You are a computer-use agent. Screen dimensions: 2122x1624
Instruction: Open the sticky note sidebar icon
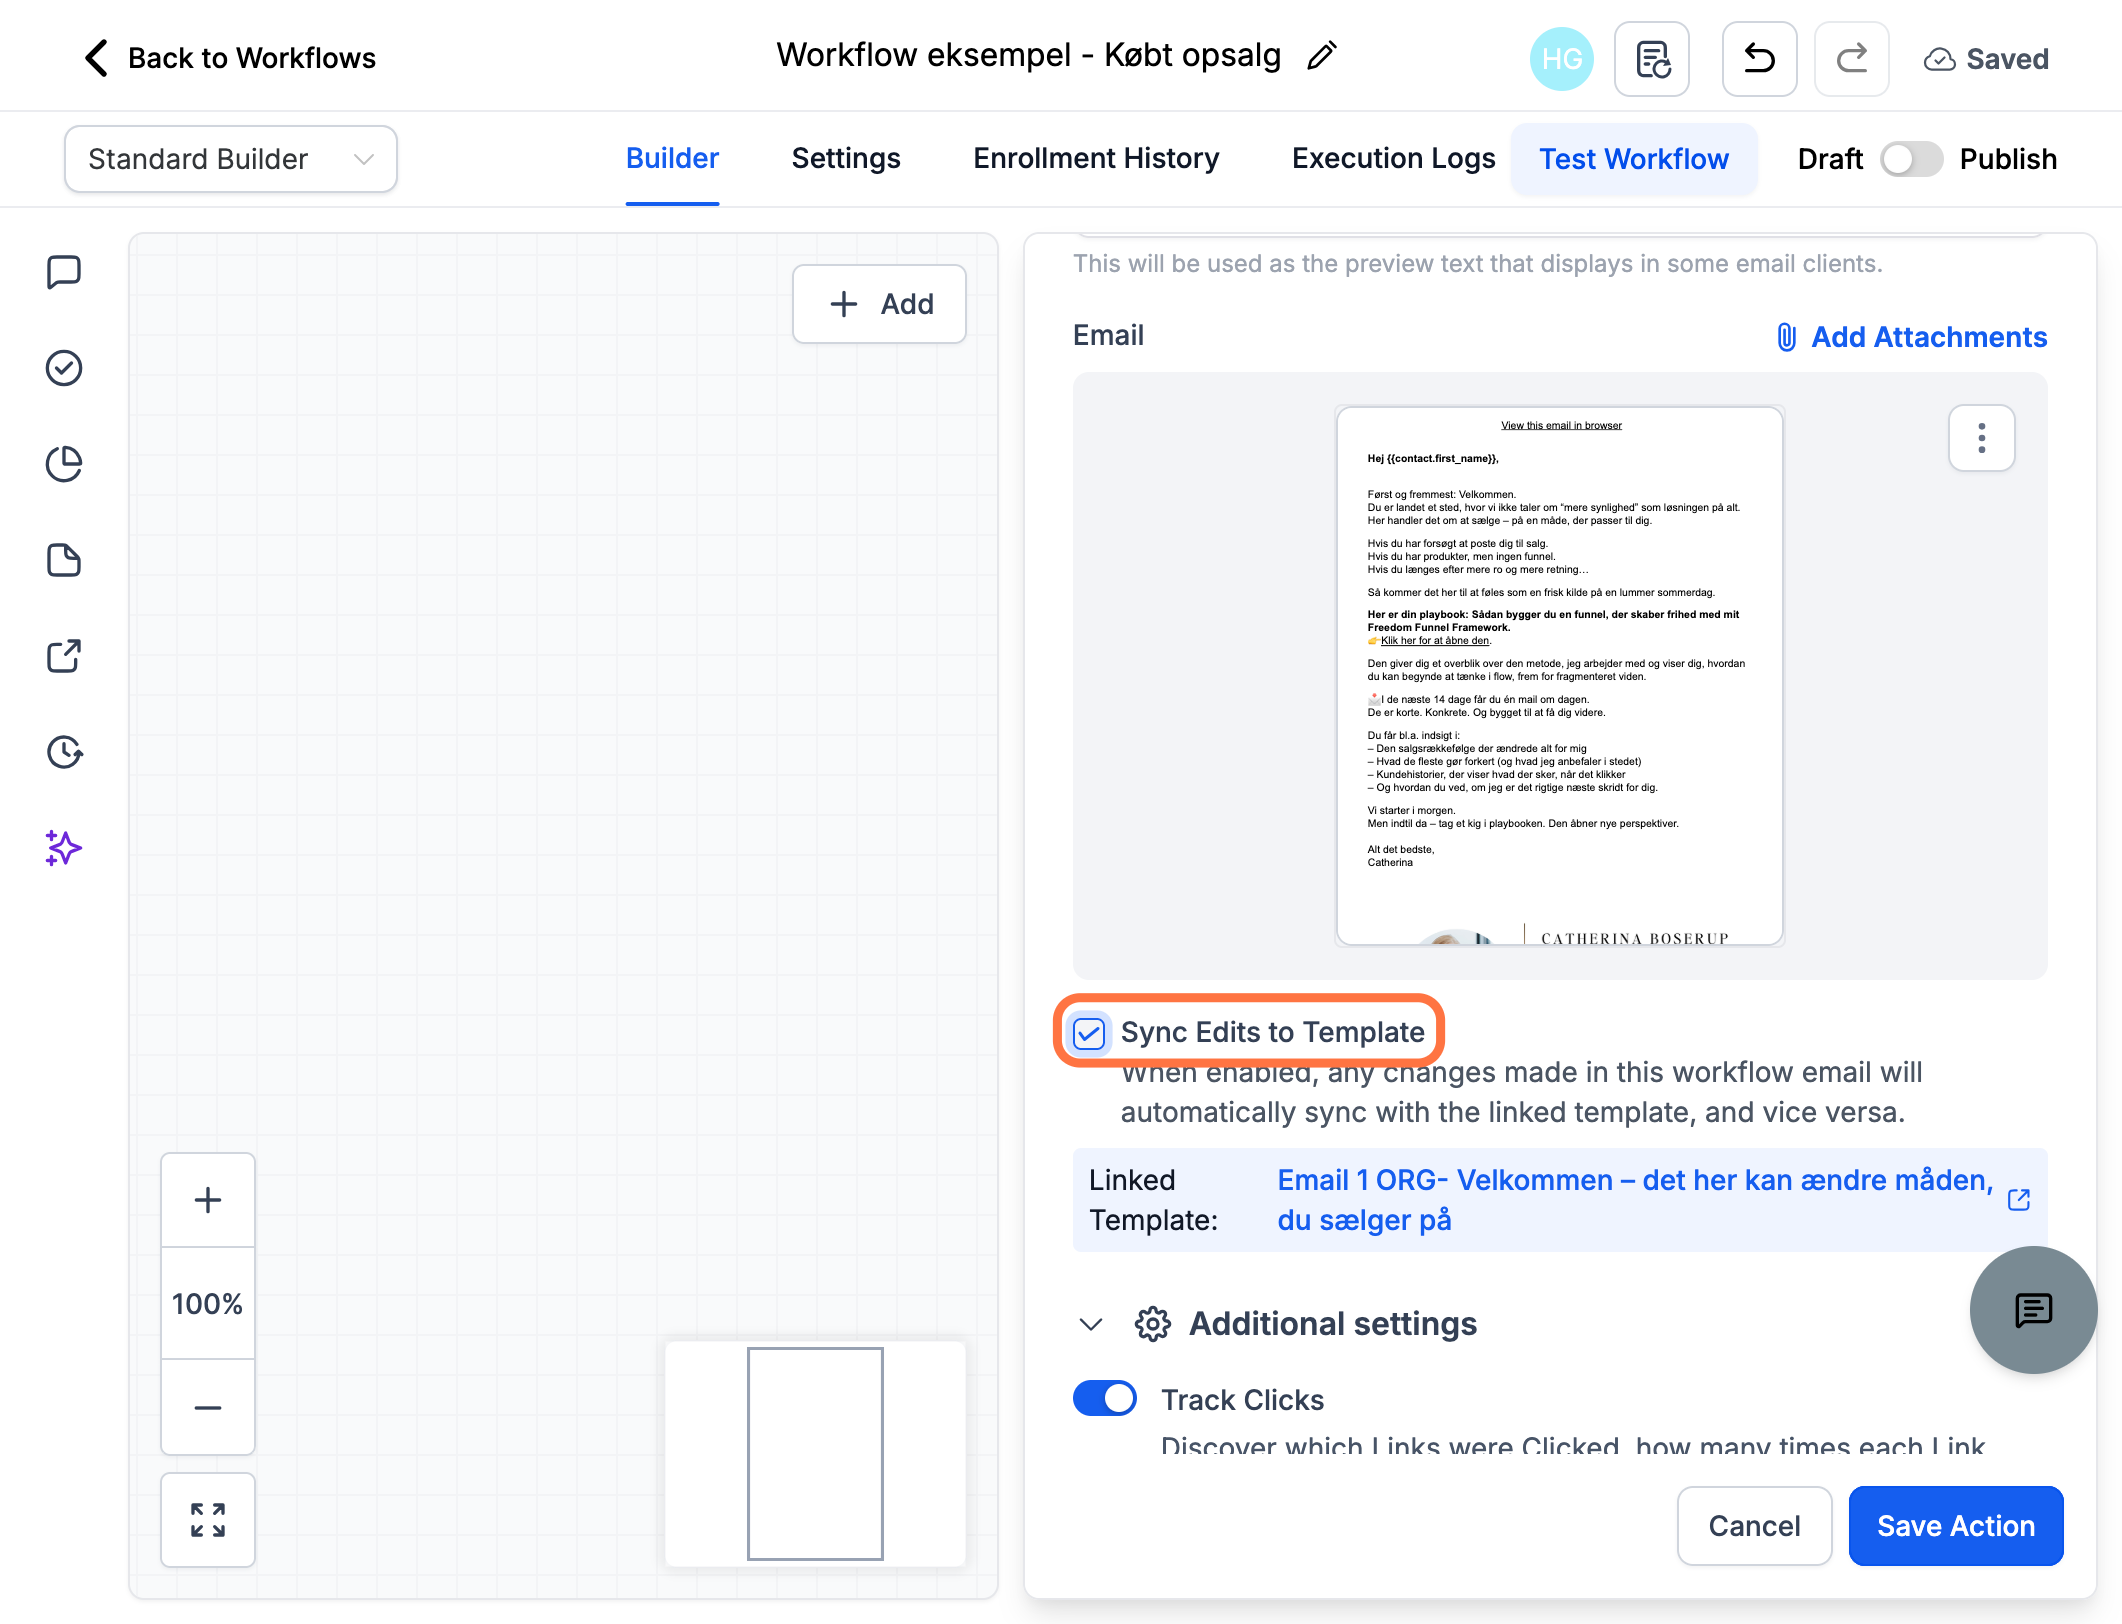[64, 560]
